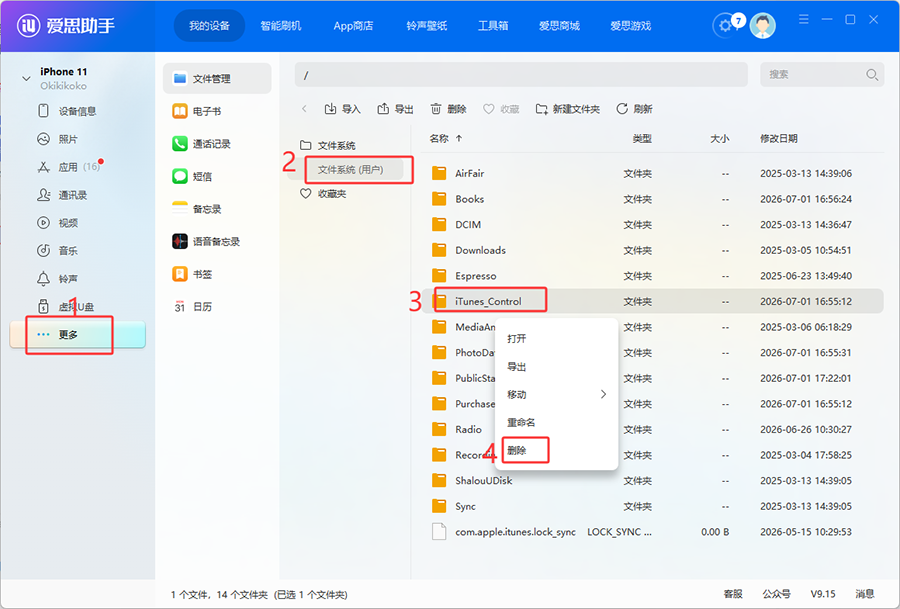Image resolution: width=900 pixels, height=609 pixels.
Task: Click the 爱思助手 logo icon
Action: pos(29,25)
